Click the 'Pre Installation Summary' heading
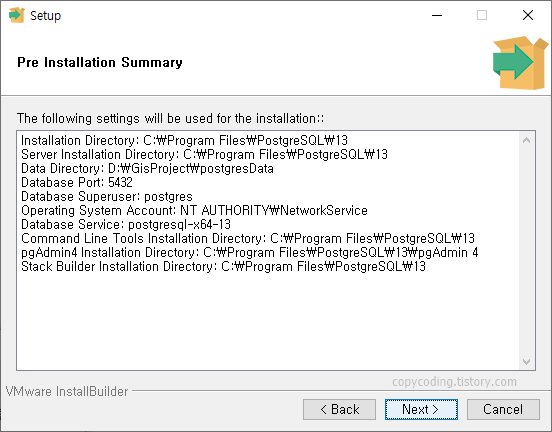The width and height of the screenshot is (552, 432). point(100,63)
